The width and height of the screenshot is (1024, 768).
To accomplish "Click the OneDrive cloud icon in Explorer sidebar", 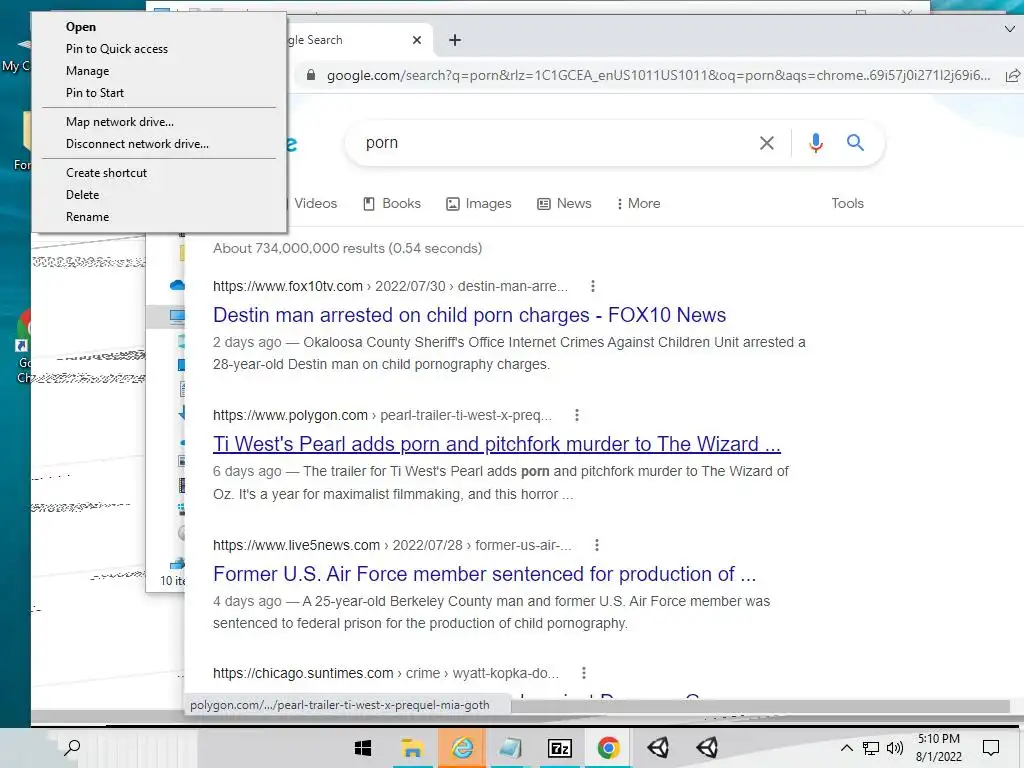I will (x=177, y=285).
